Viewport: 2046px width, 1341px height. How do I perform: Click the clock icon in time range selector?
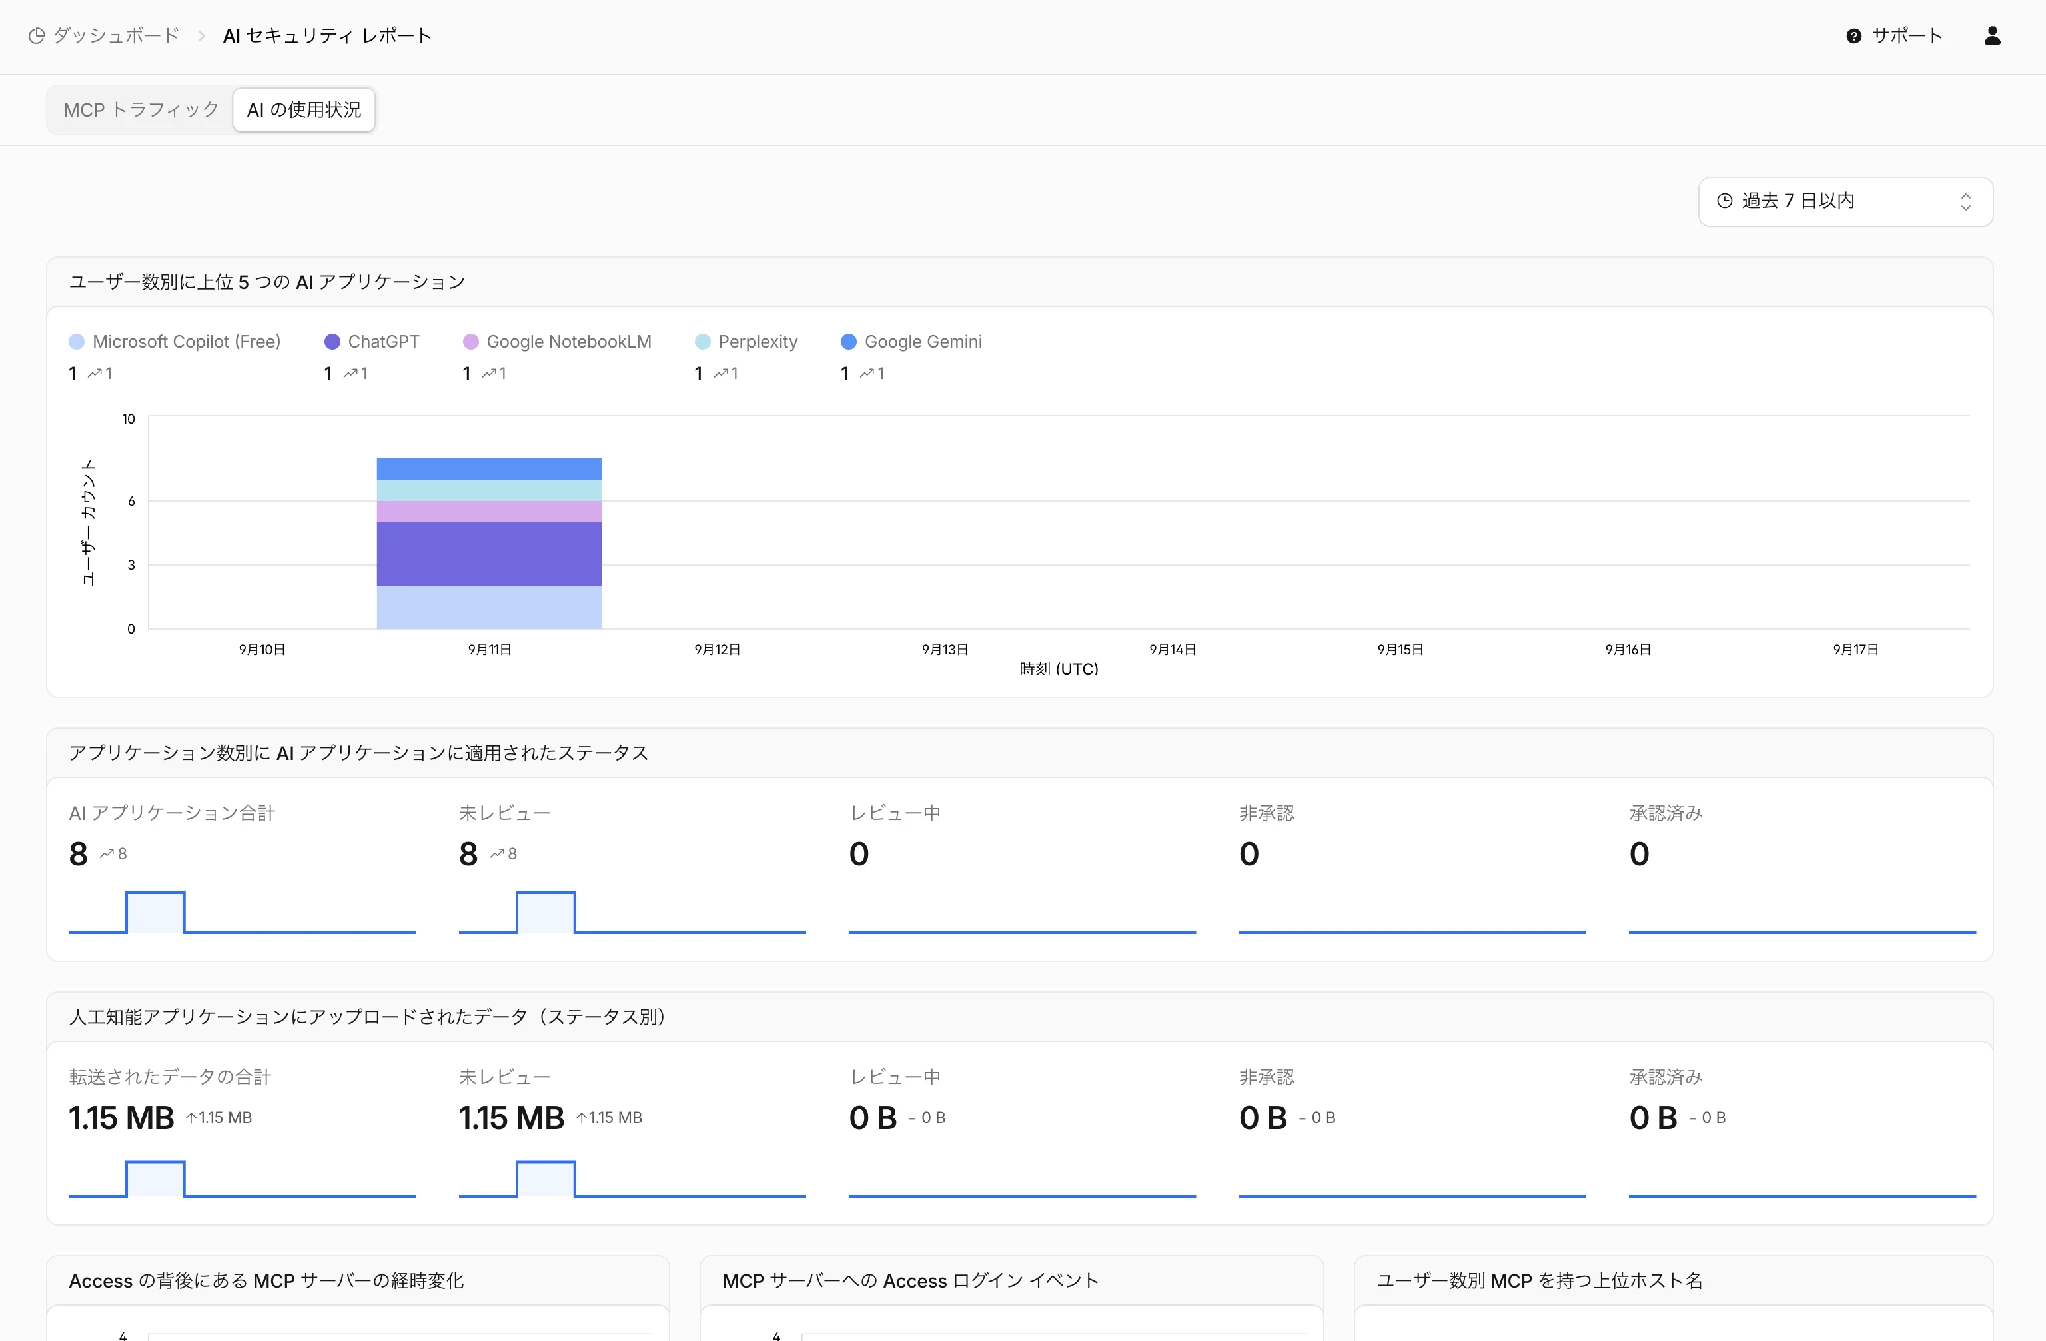coord(1725,201)
